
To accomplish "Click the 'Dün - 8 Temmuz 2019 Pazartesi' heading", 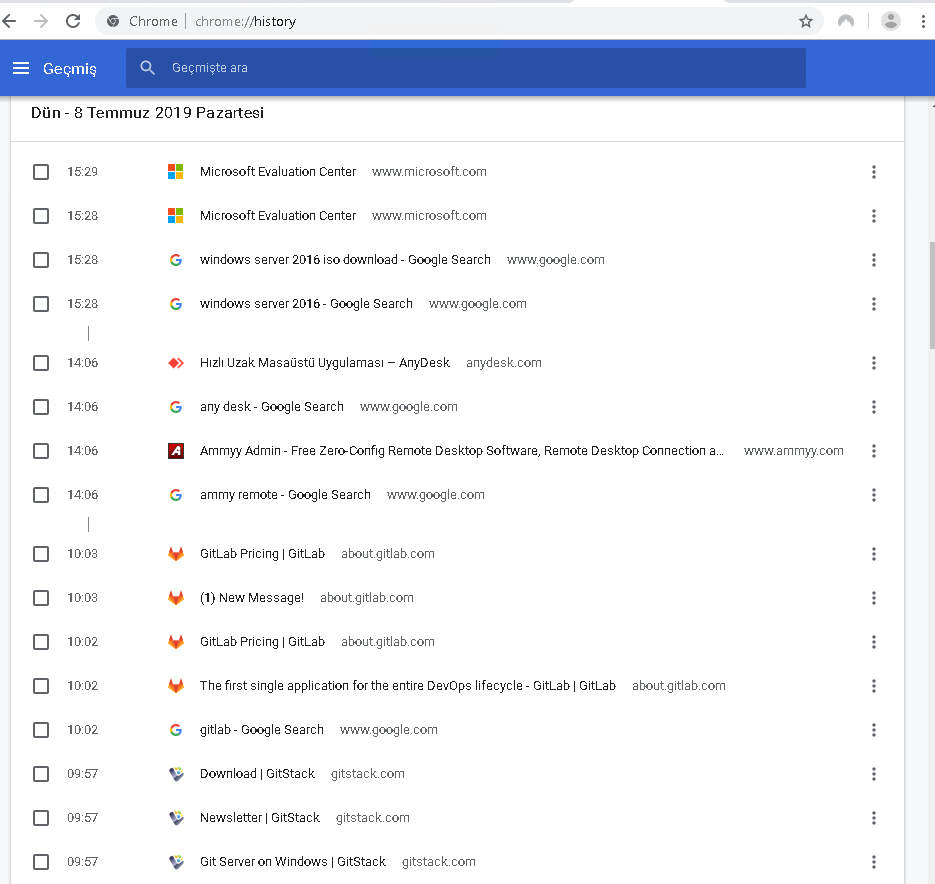I will 147,113.
